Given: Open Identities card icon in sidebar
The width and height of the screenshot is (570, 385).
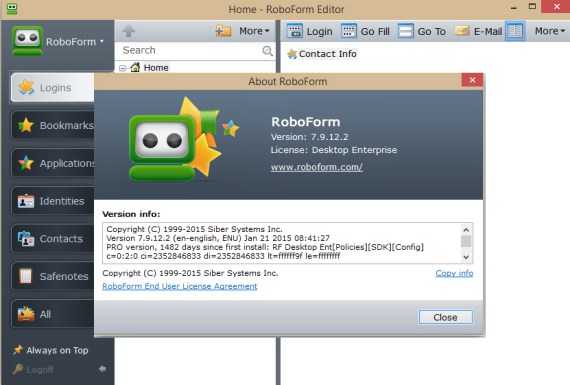Looking at the screenshot, I should pyautogui.click(x=26, y=201).
